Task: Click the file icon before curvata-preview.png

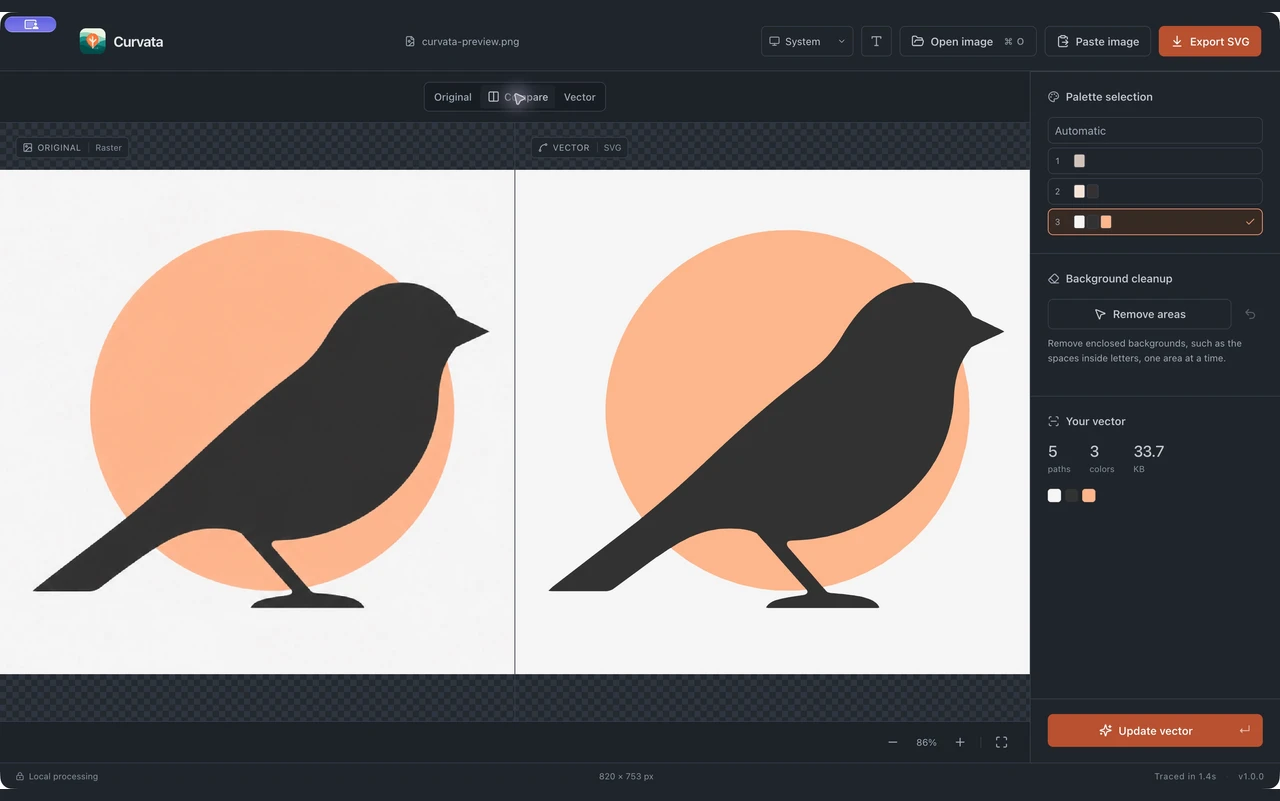Action: (x=410, y=42)
